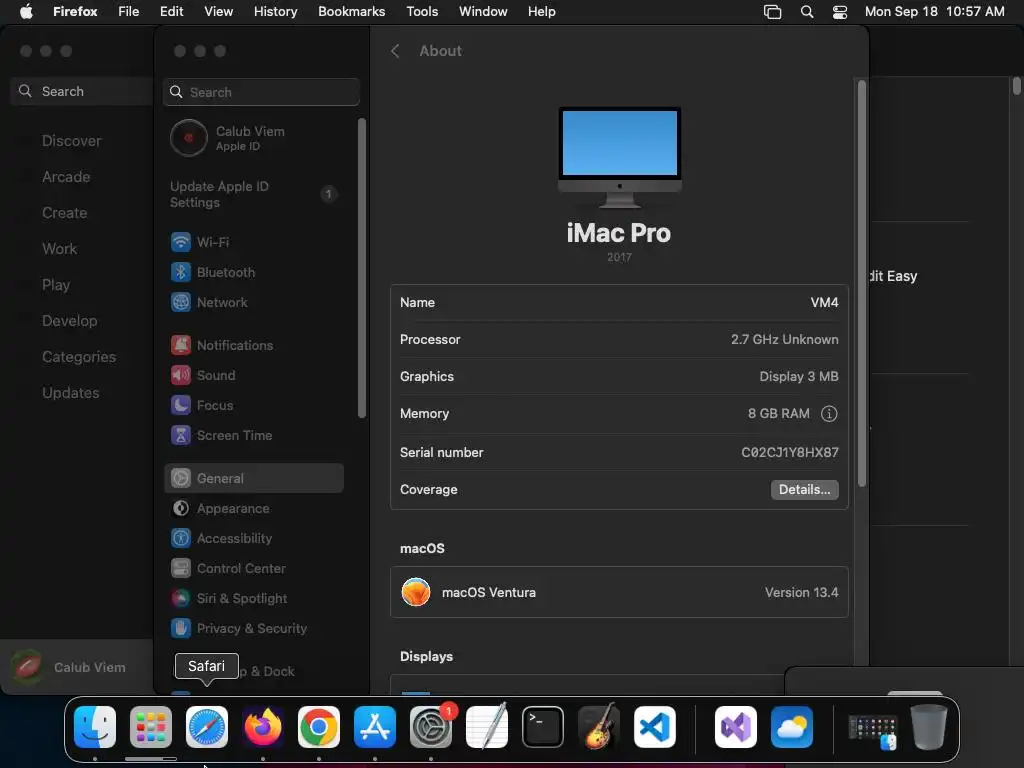The width and height of the screenshot is (1024, 768).
Task: Open the Edit menu
Action: click(x=172, y=11)
